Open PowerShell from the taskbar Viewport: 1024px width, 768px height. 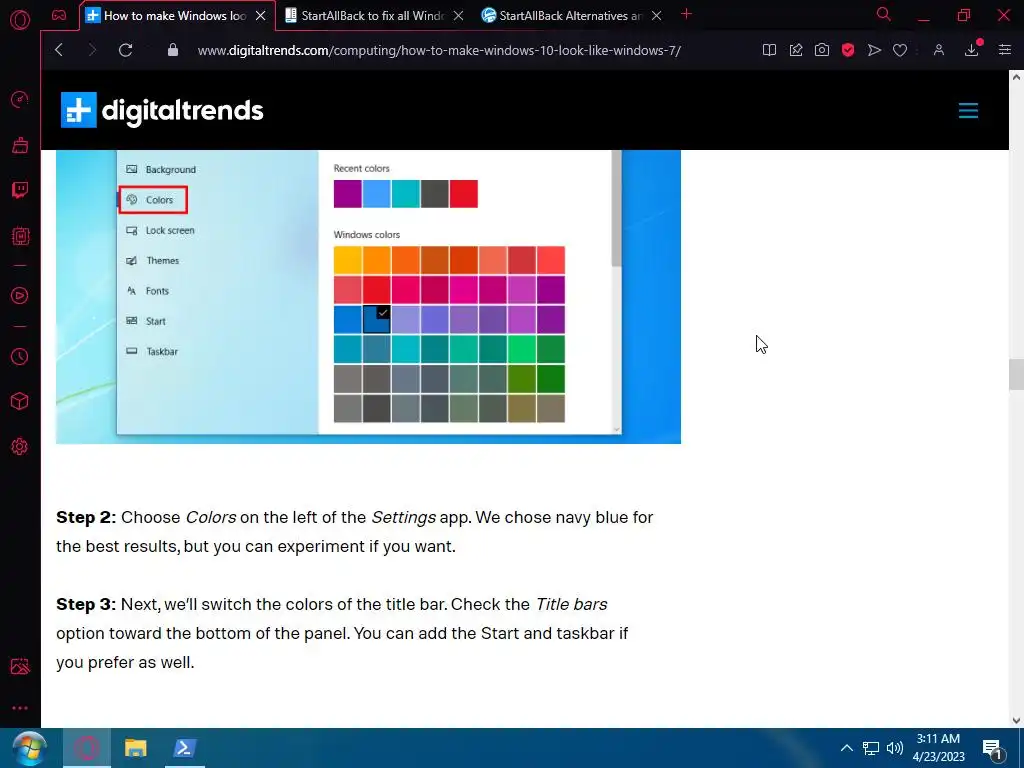coord(184,748)
